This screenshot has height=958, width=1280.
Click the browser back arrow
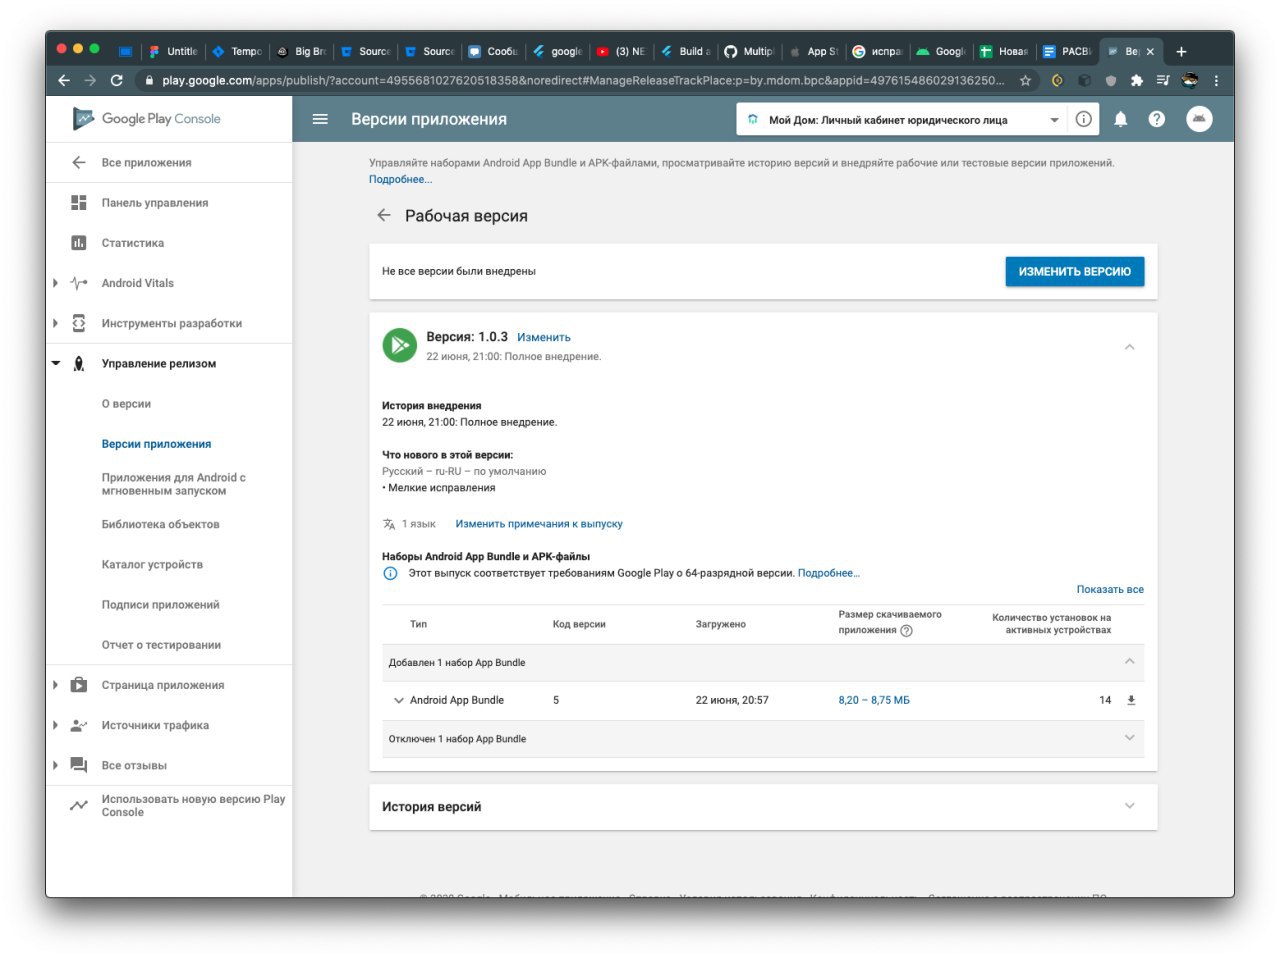[64, 80]
